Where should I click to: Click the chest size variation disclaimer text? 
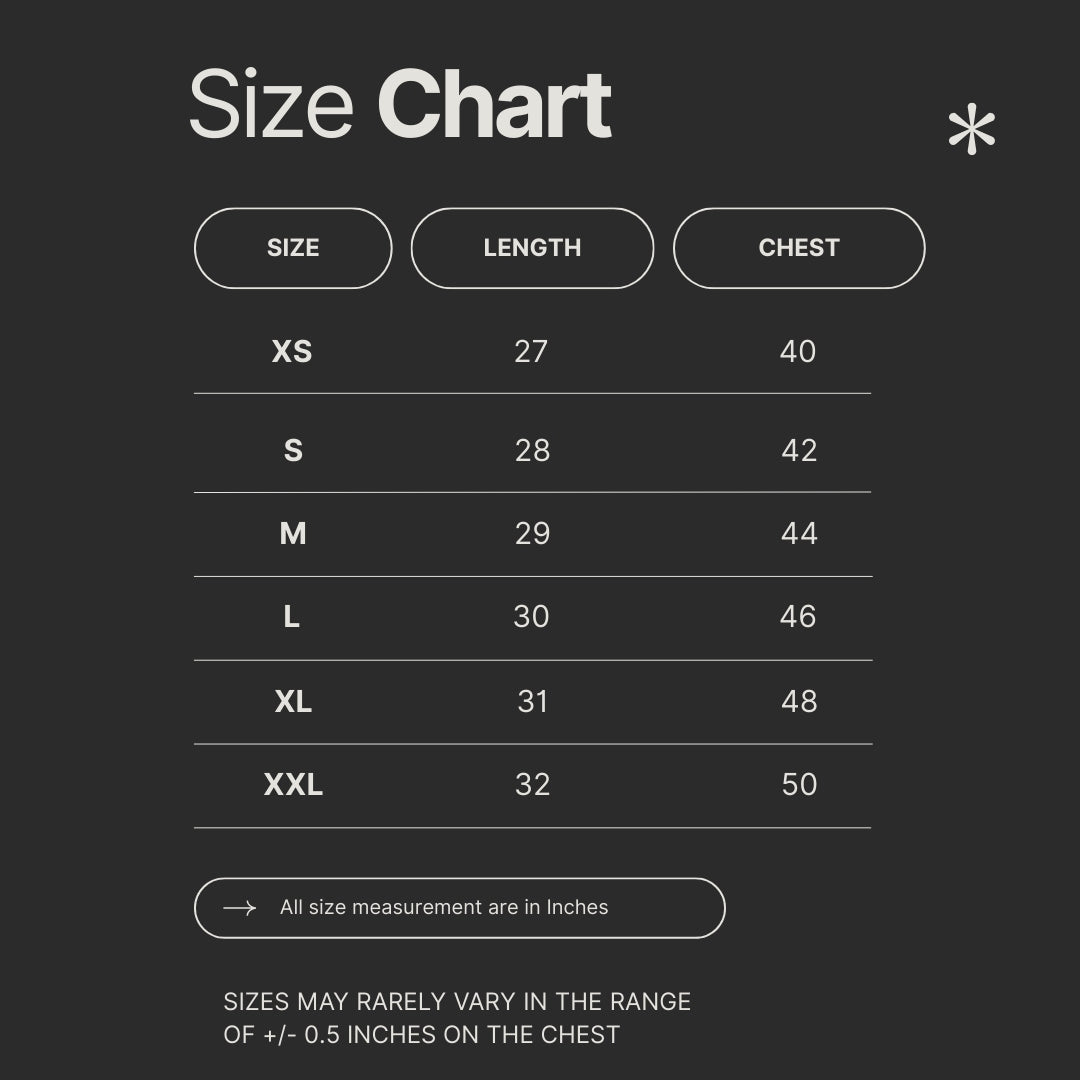coord(457,1018)
